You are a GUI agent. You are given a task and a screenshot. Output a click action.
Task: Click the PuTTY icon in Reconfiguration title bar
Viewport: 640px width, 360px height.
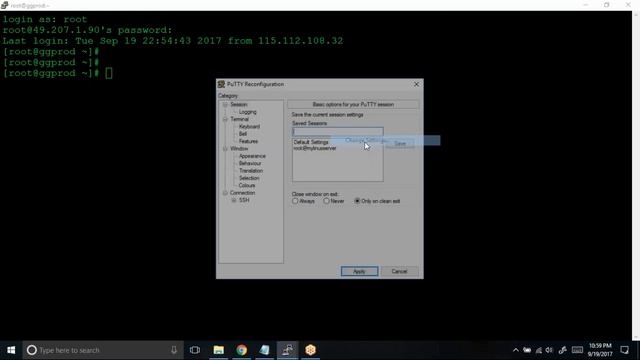click(222, 84)
